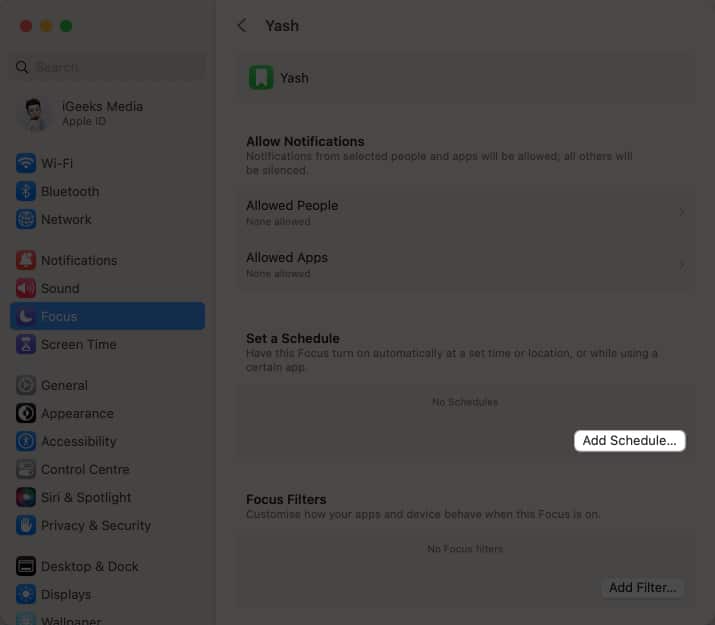Click the Yash title in header
This screenshot has width=715, height=625.
click(x=282, y=26)
